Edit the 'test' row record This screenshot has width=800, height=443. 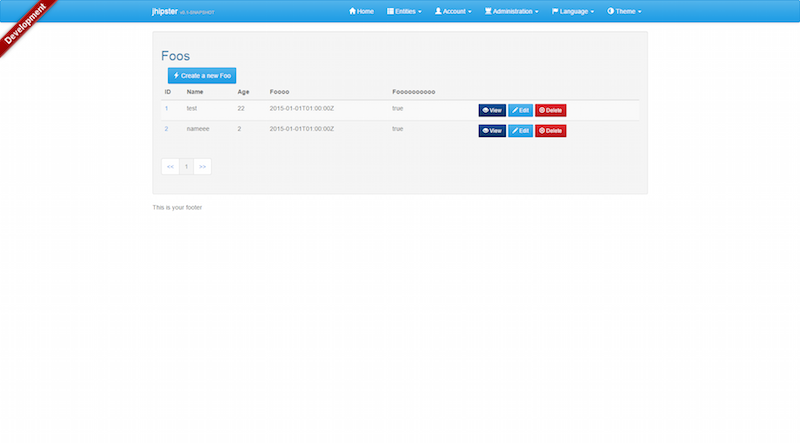tap(520, 110)
